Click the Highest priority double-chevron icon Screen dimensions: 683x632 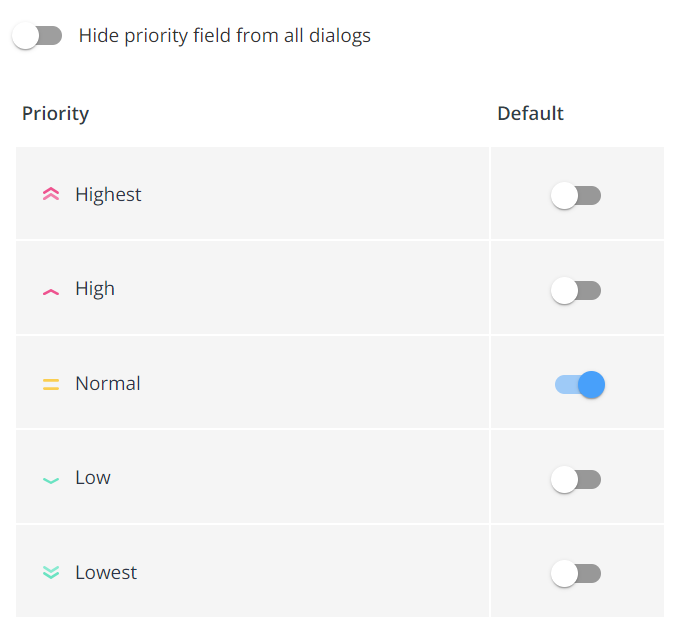[51, 194]
